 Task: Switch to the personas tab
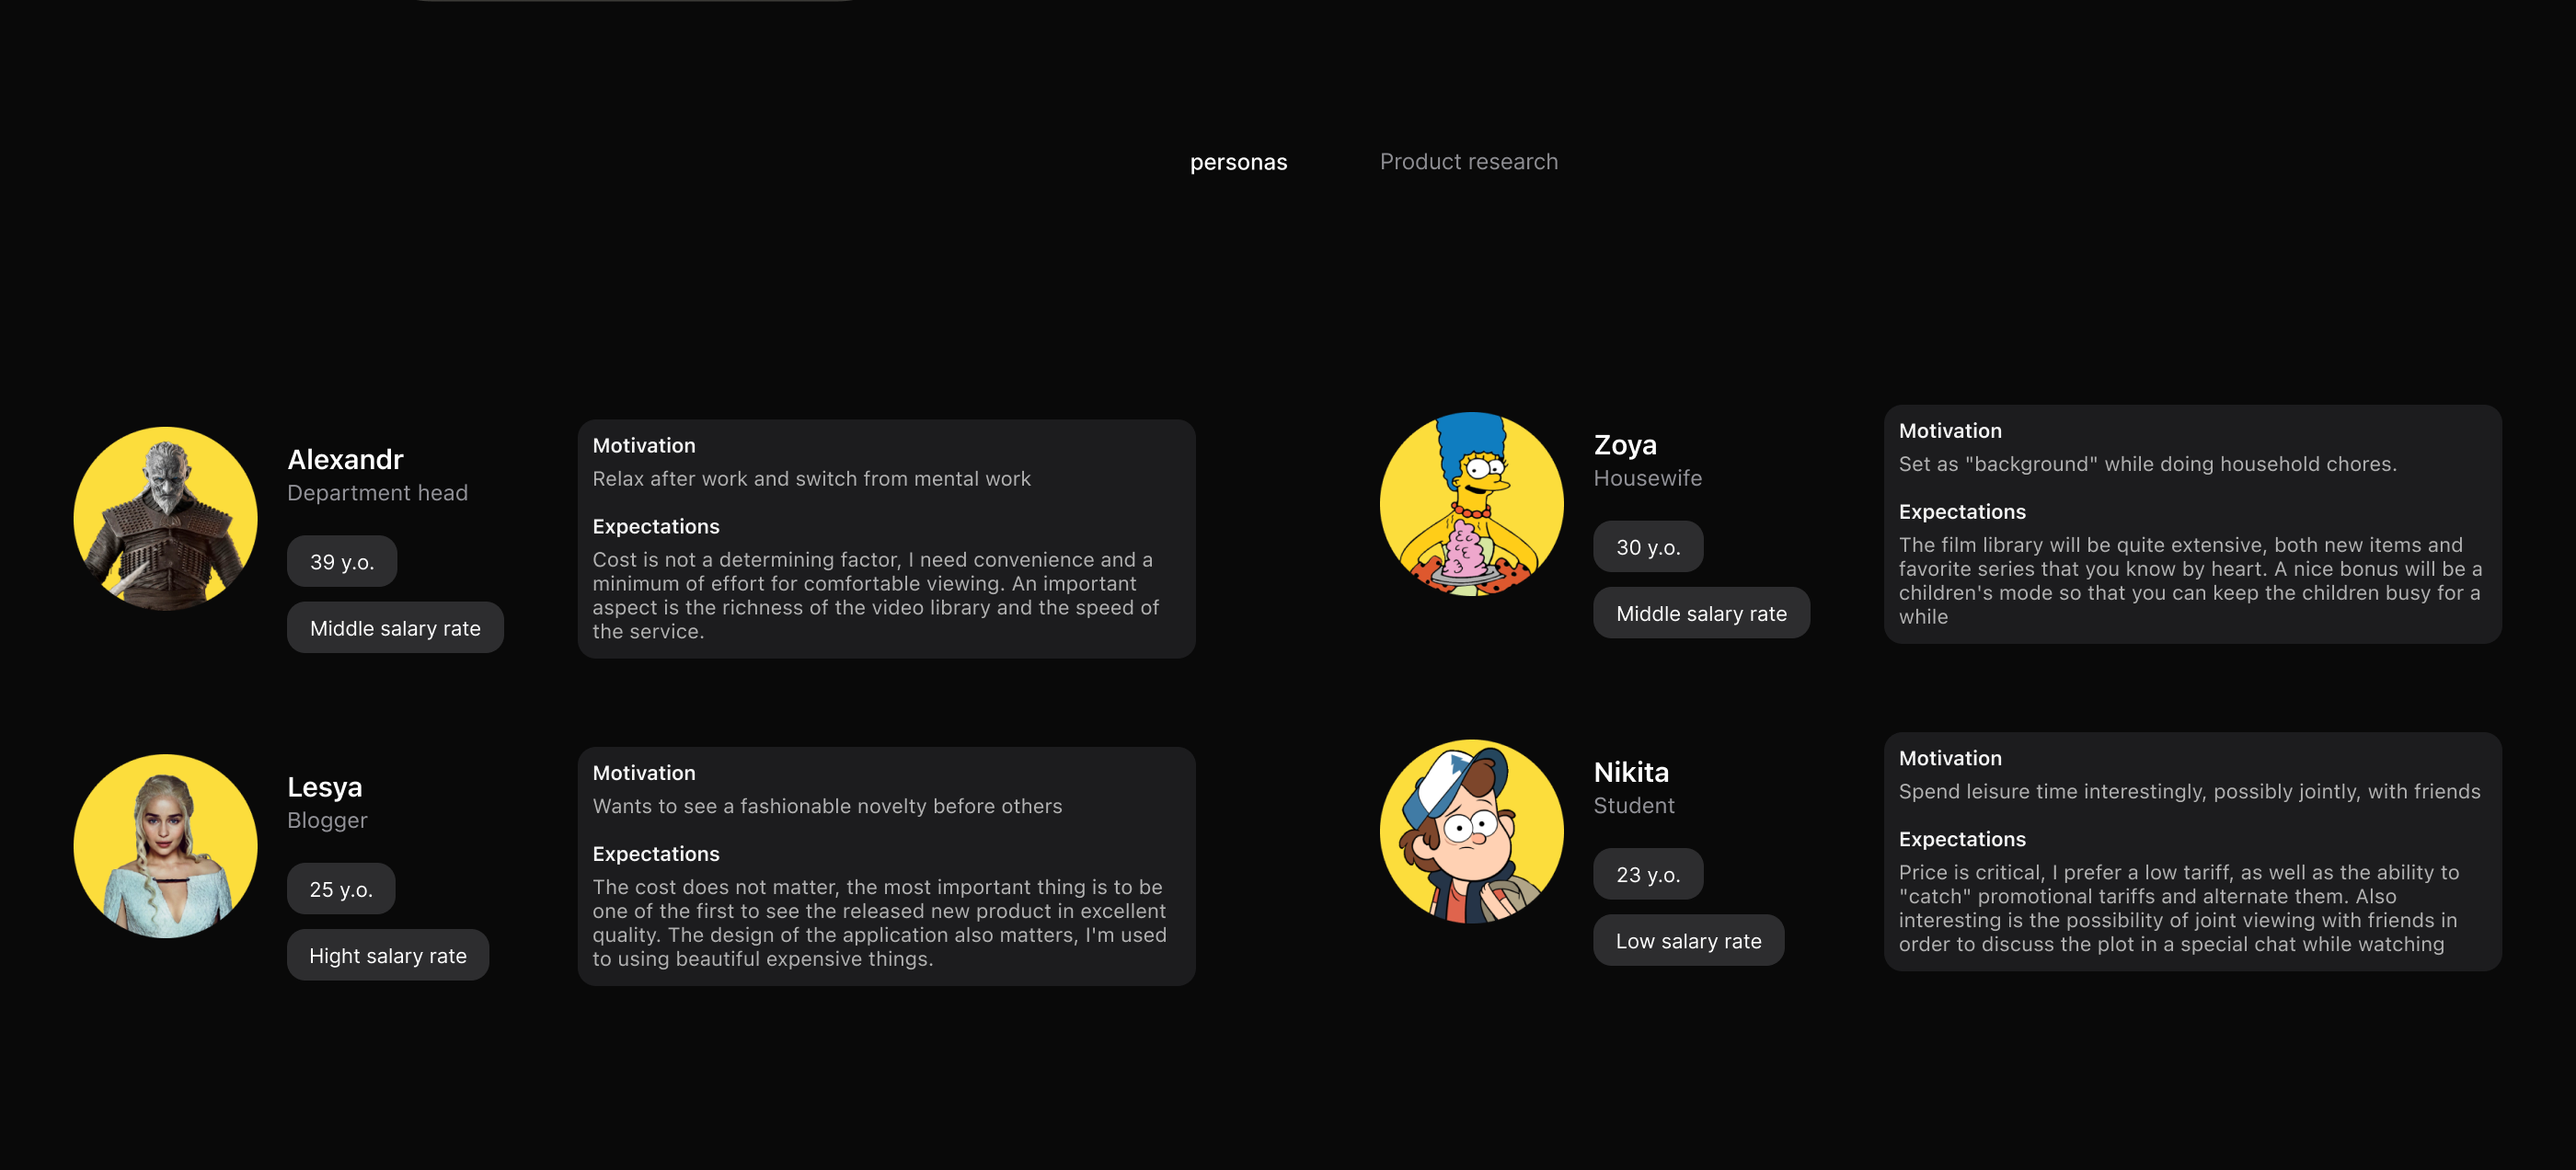(1238, 162)
